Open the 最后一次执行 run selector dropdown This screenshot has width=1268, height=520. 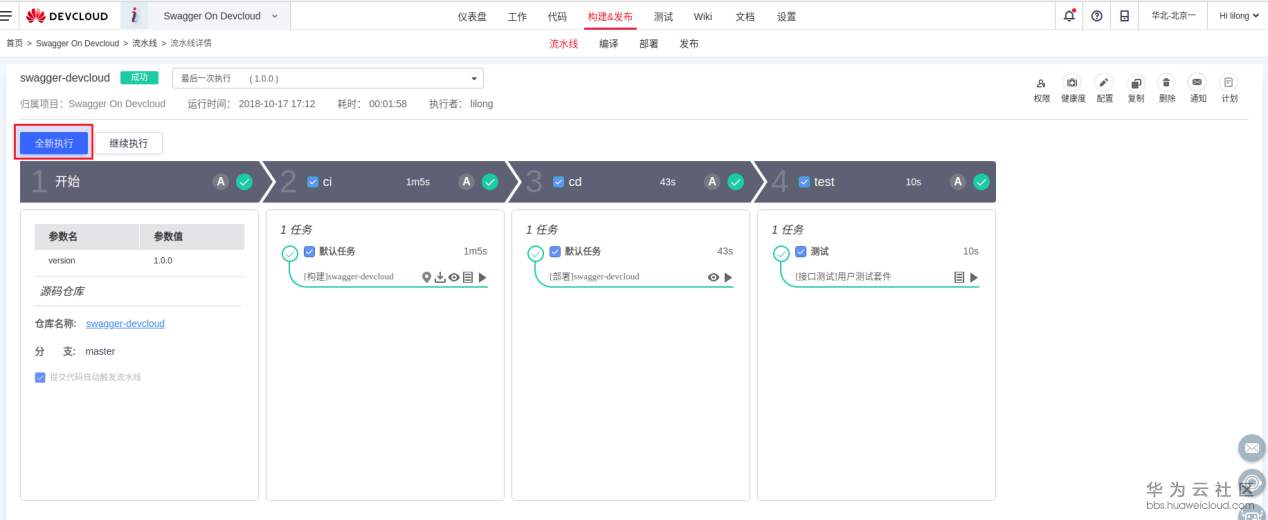pyautogui.click(x=328, y=78)
